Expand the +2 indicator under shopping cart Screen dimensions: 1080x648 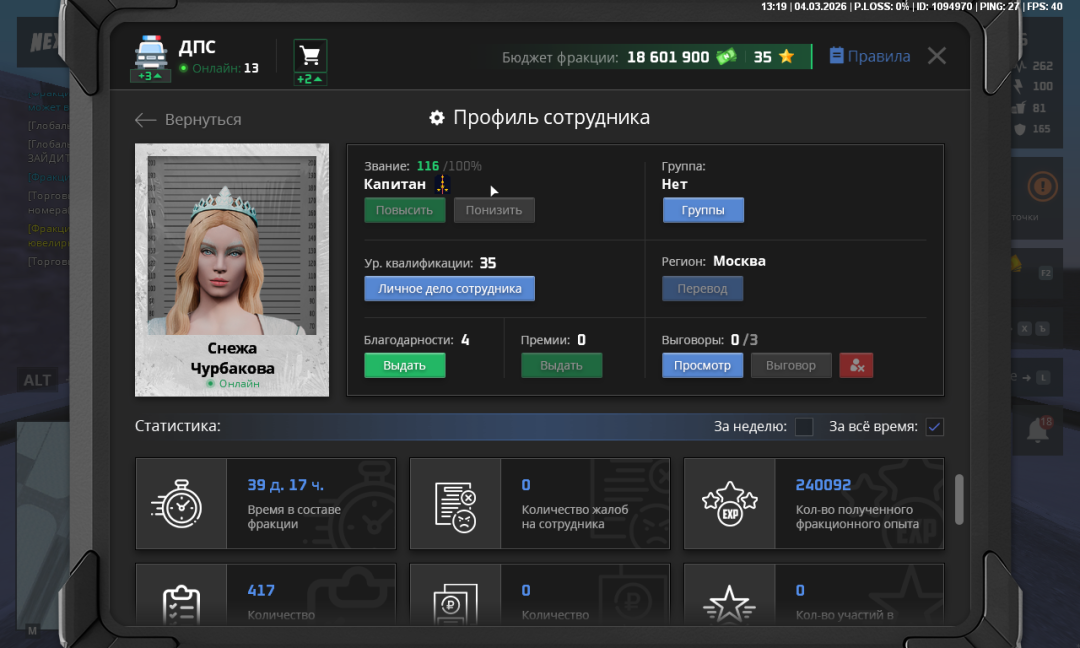tap(310, 79)
